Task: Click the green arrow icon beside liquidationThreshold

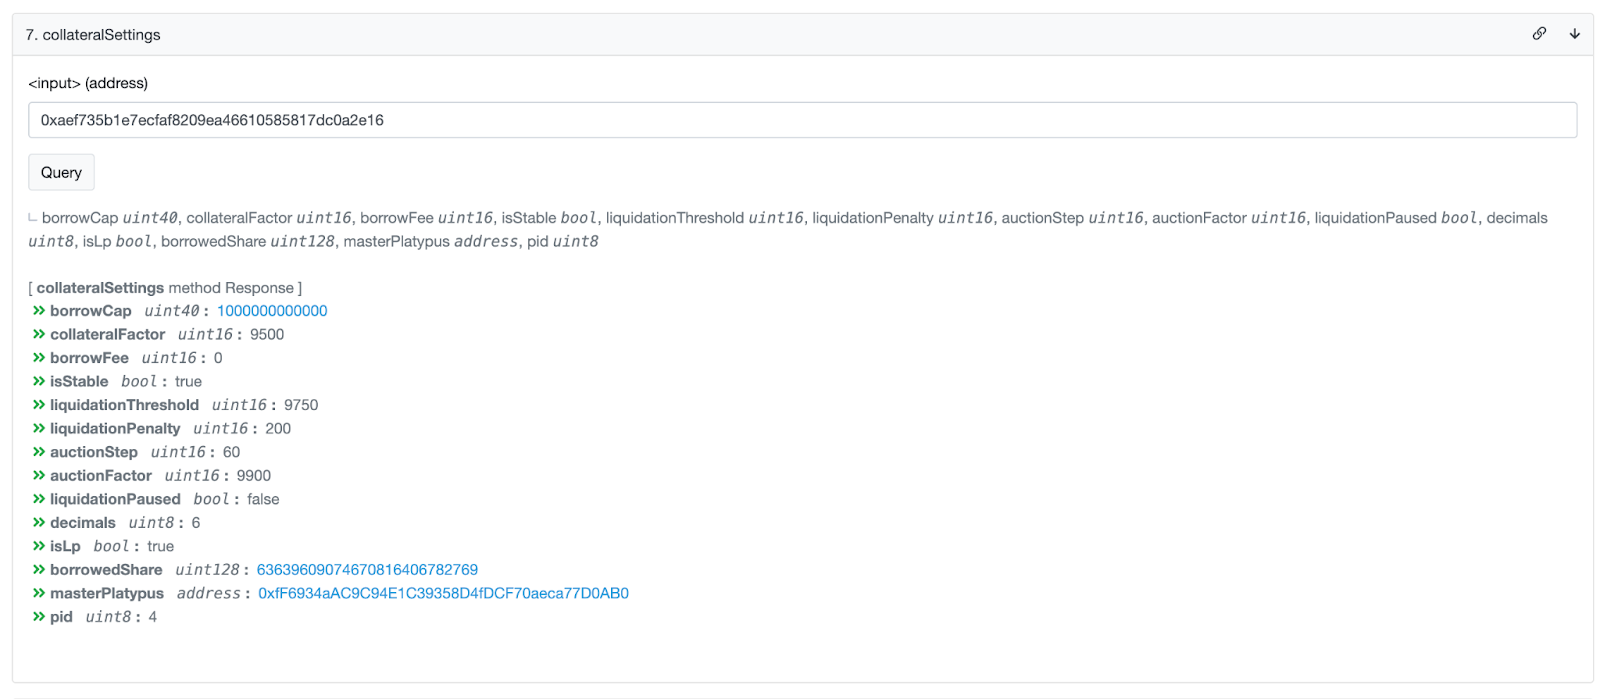Action: 39,405
